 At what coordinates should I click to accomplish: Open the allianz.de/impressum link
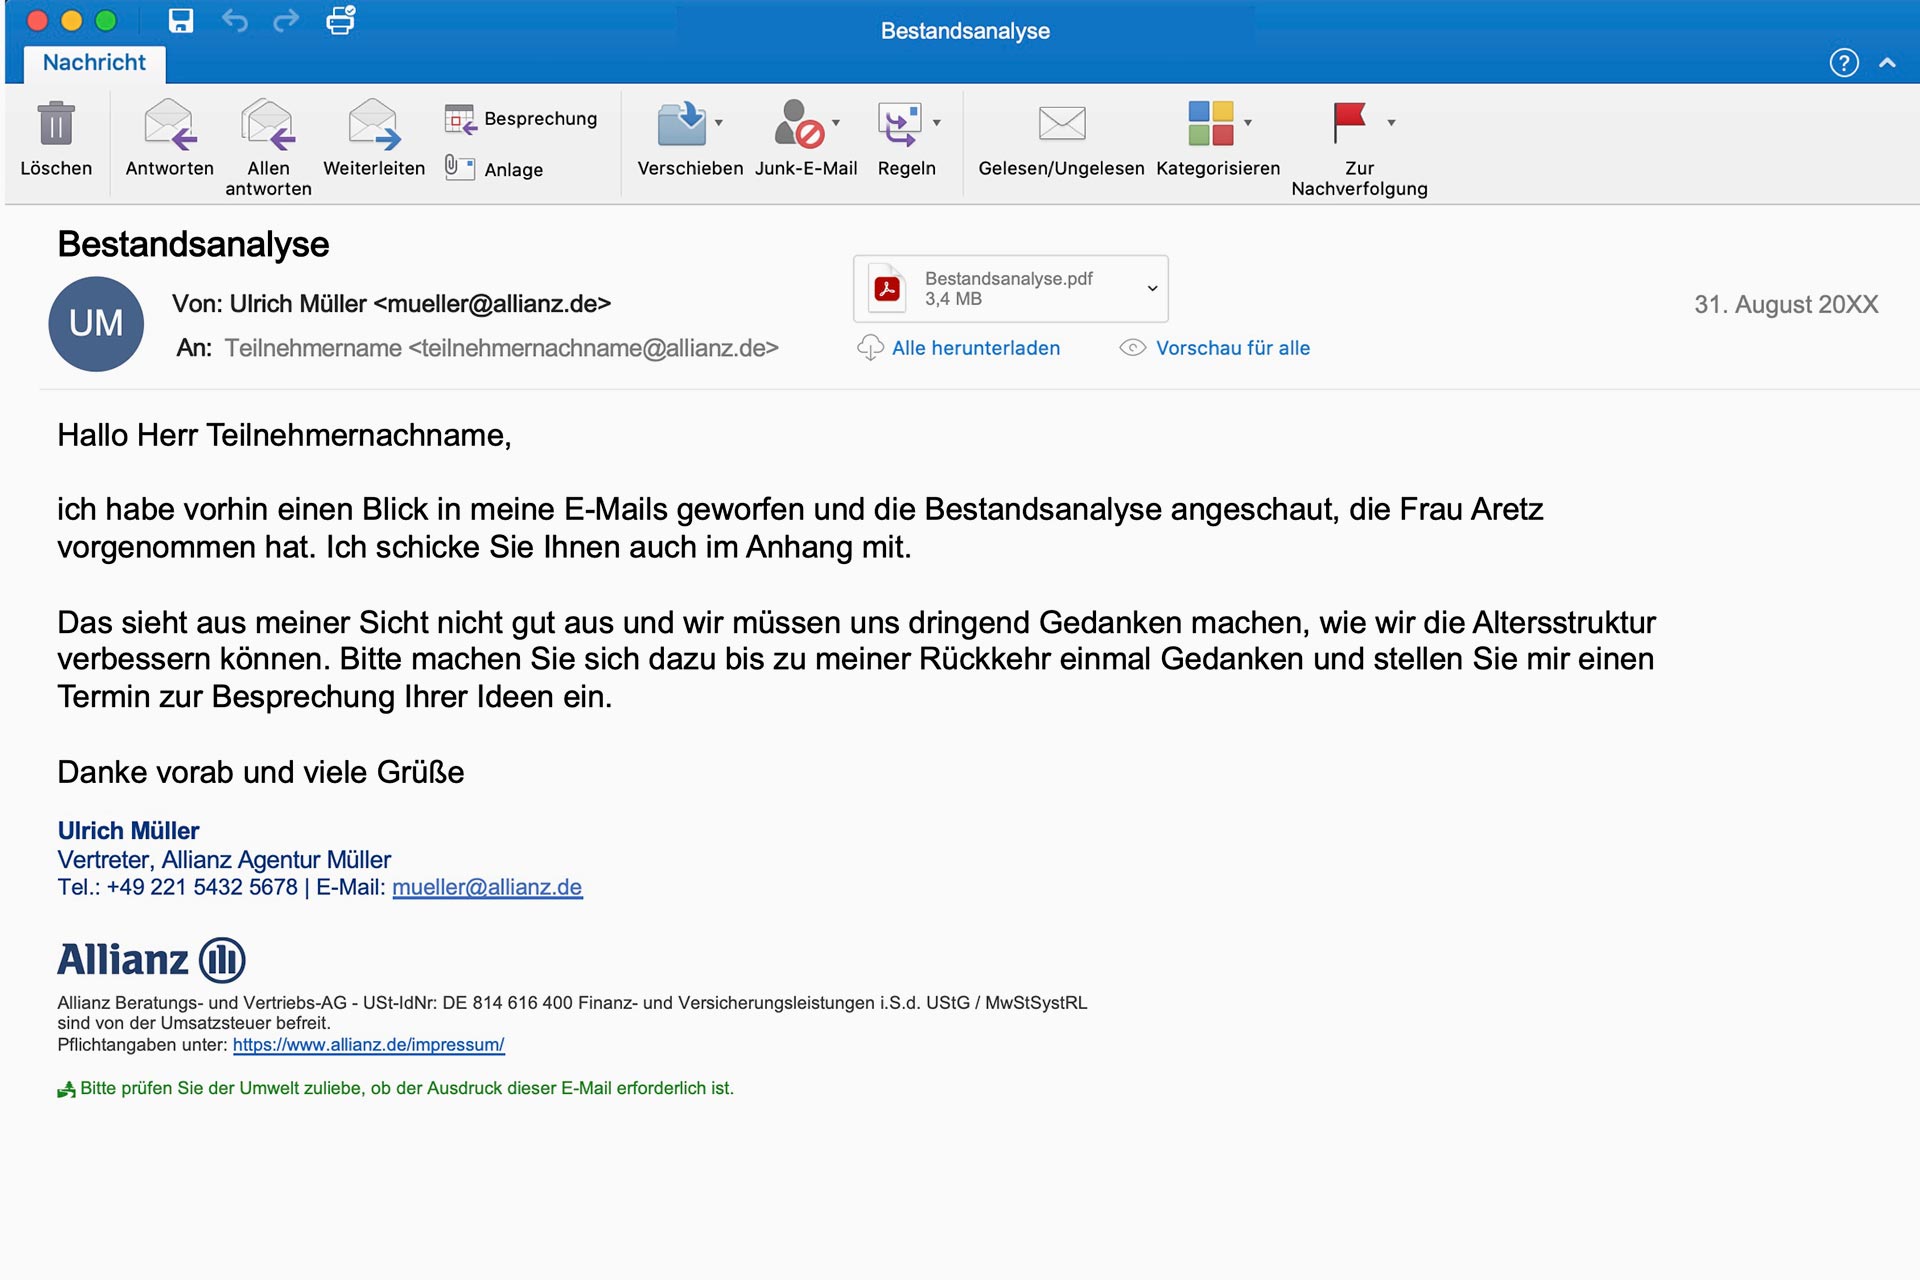click(368, 1045)
